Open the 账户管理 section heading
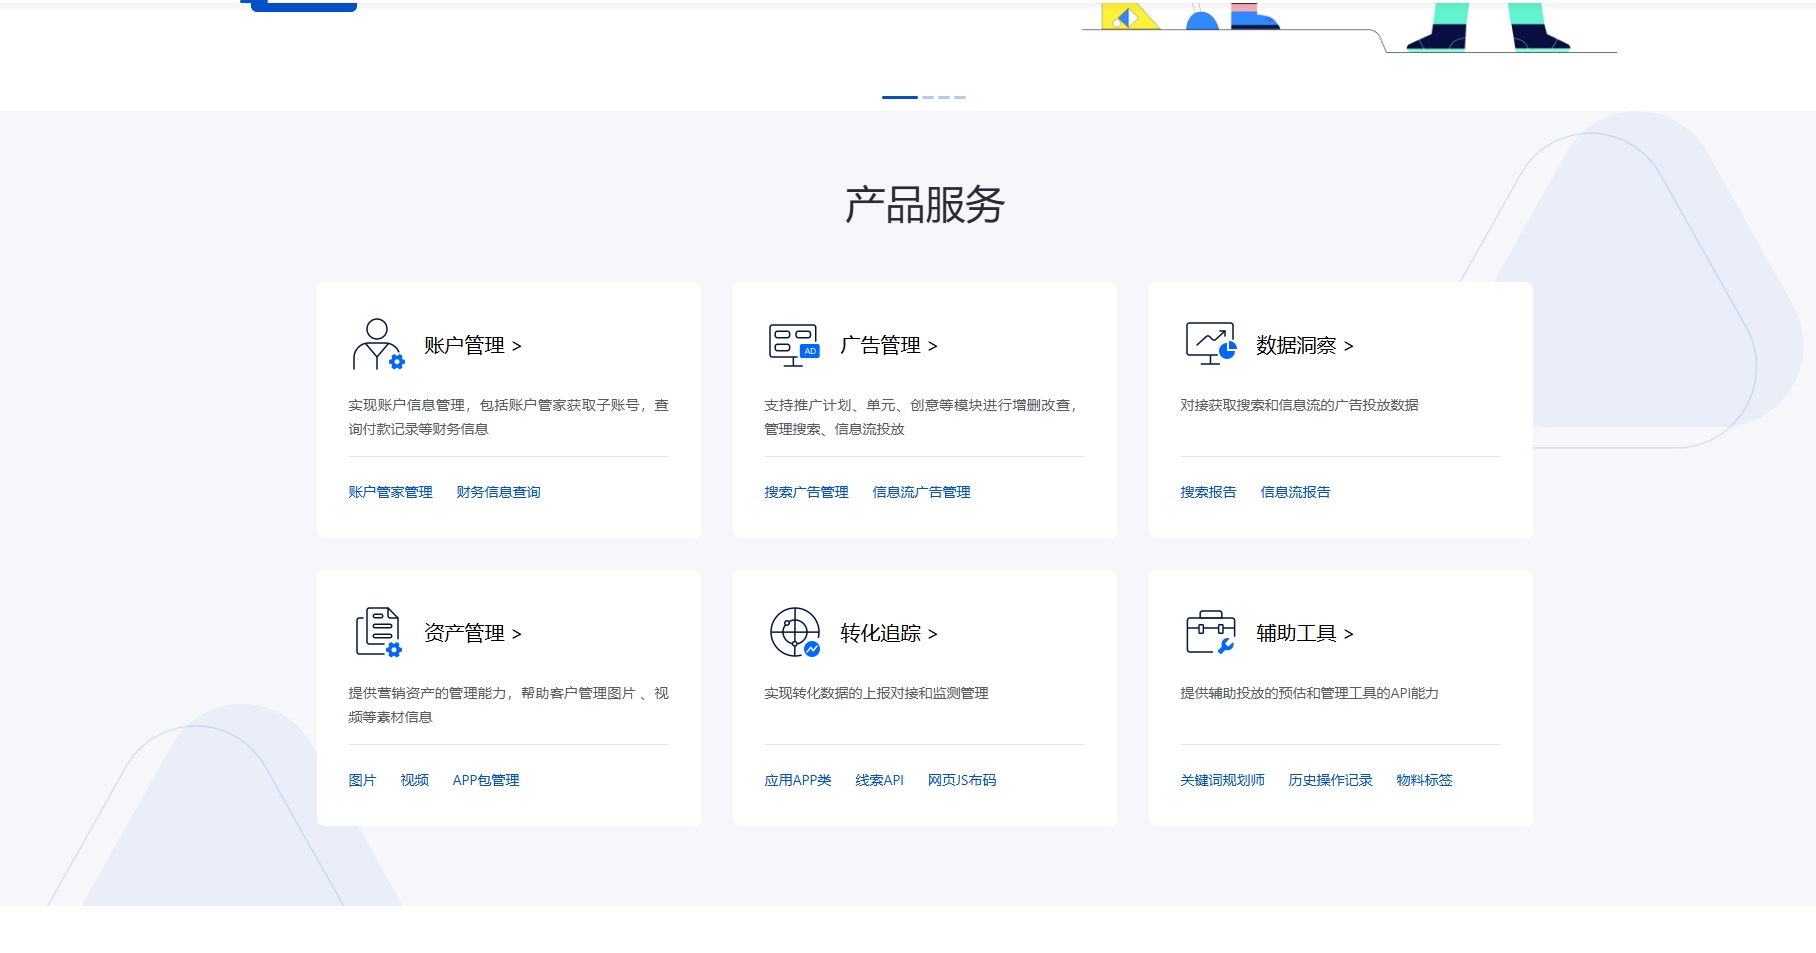This screenshot has width=1816, height=953. coord(472,346)
